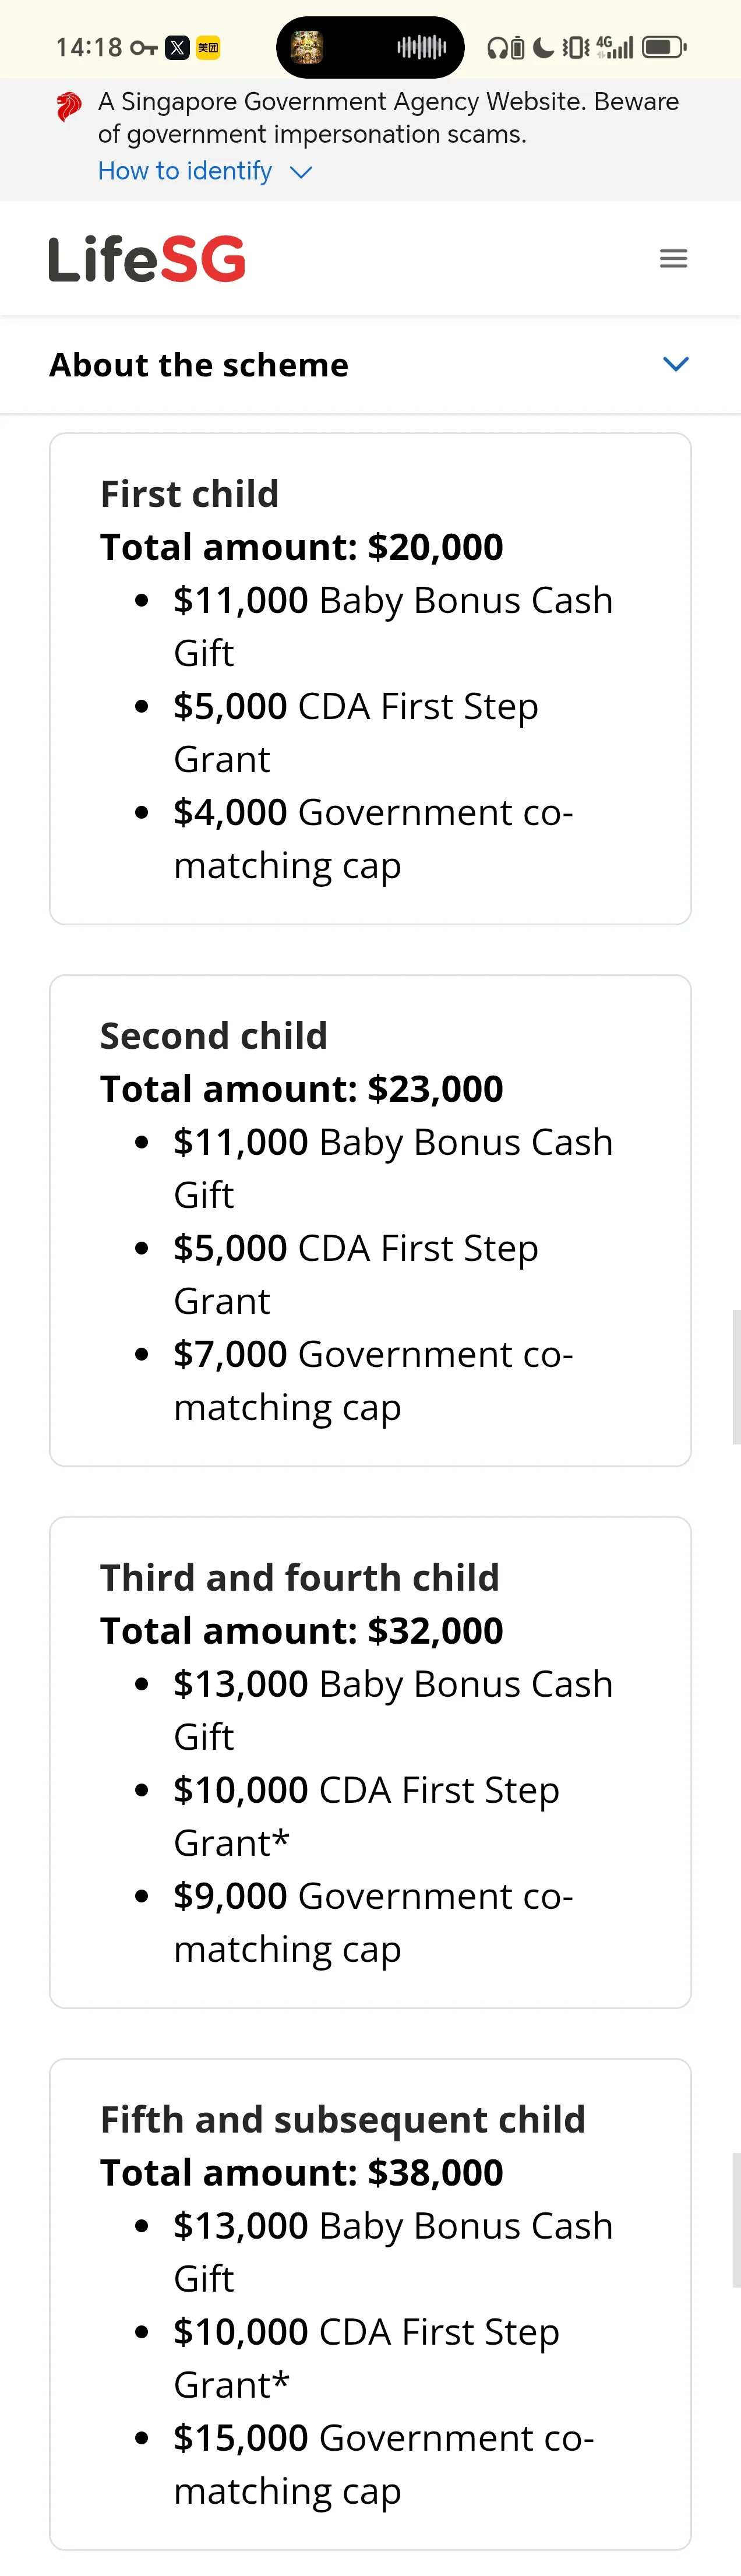741x2576 pixels.
Task: Tap the Second child total amount card
Action: pos(370,1220)
